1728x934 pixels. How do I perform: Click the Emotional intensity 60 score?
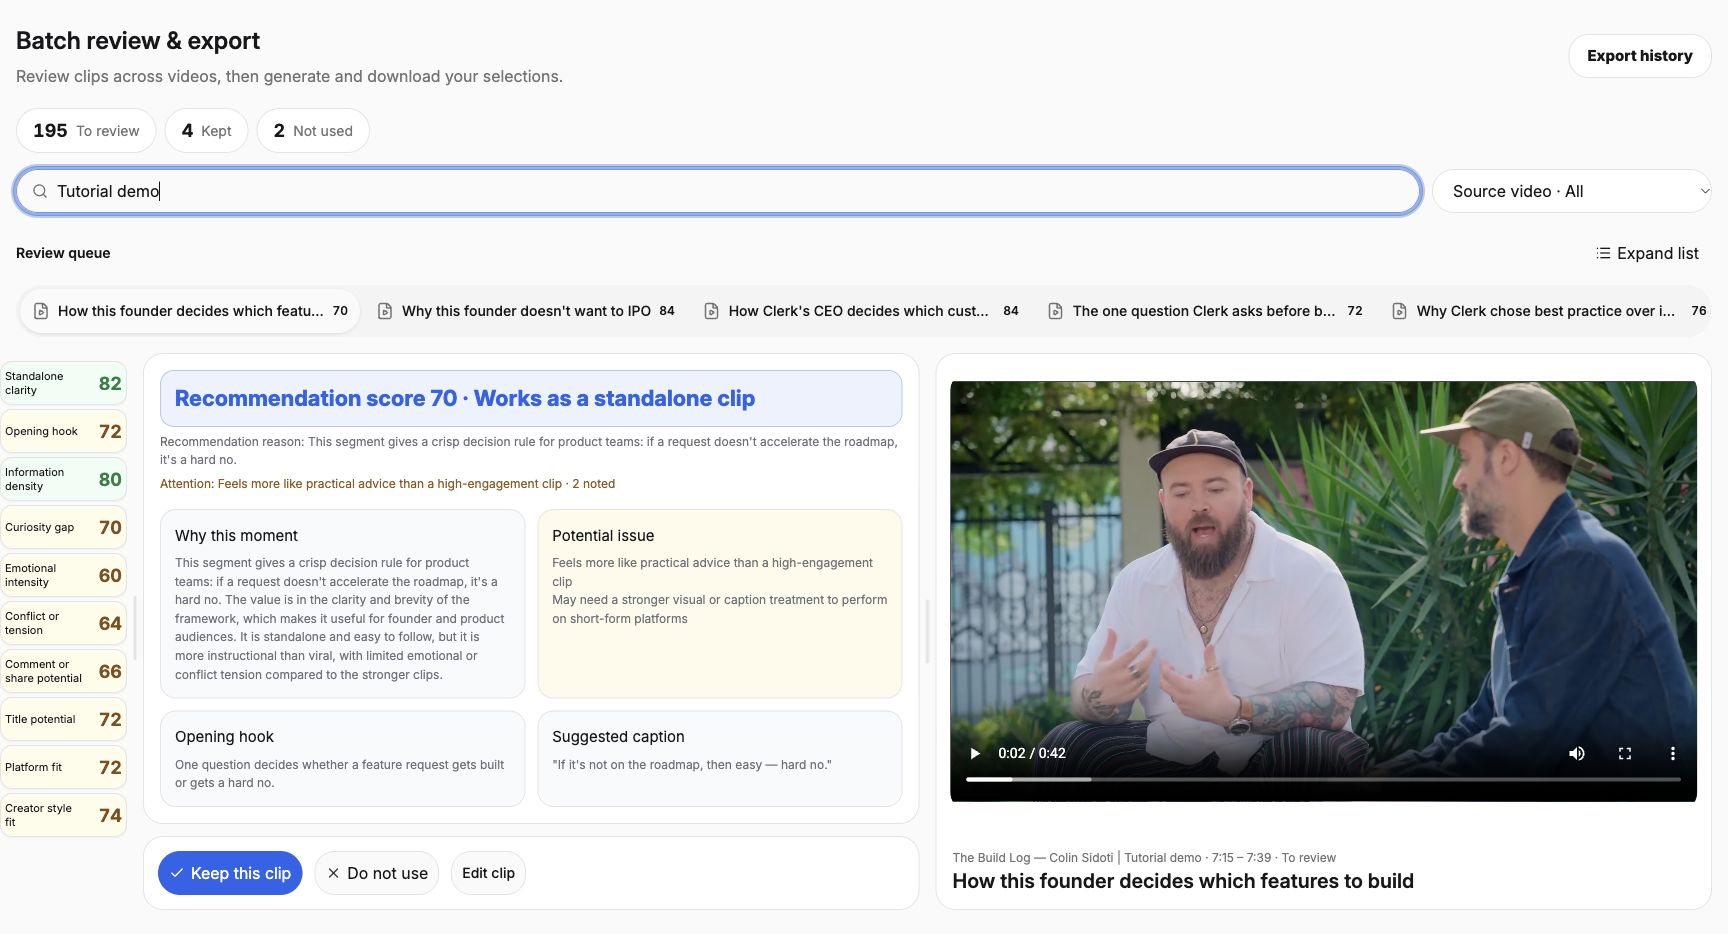(x=64, y=575)
